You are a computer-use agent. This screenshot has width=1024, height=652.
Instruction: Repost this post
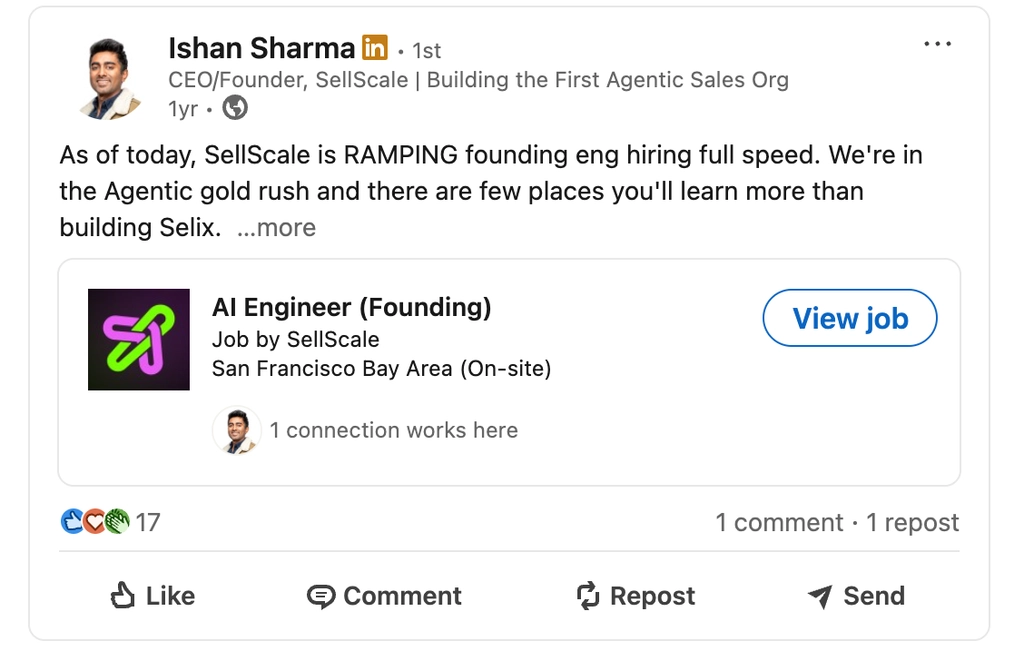point(636,596)
